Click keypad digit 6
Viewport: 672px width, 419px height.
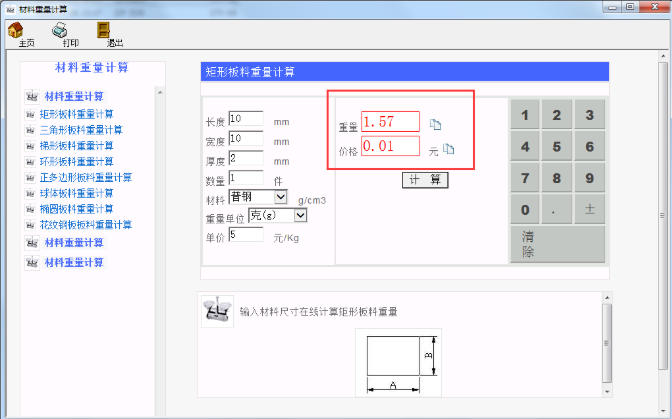[x=590, y=147]
